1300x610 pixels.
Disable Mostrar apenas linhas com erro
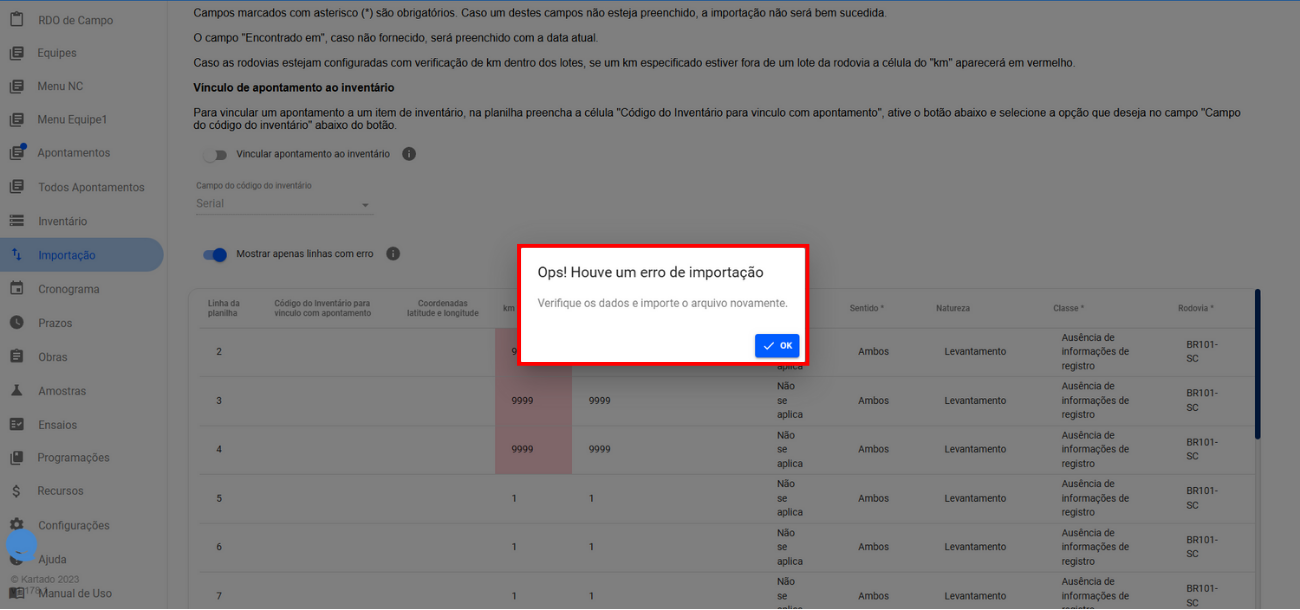coord(215,254)
